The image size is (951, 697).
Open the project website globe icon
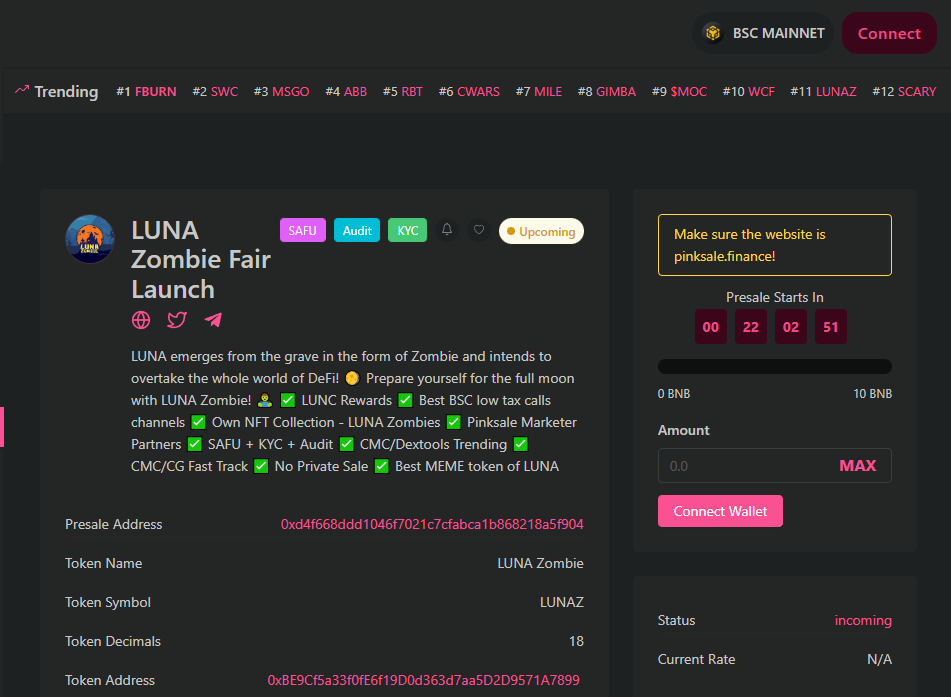click(141, 320)
